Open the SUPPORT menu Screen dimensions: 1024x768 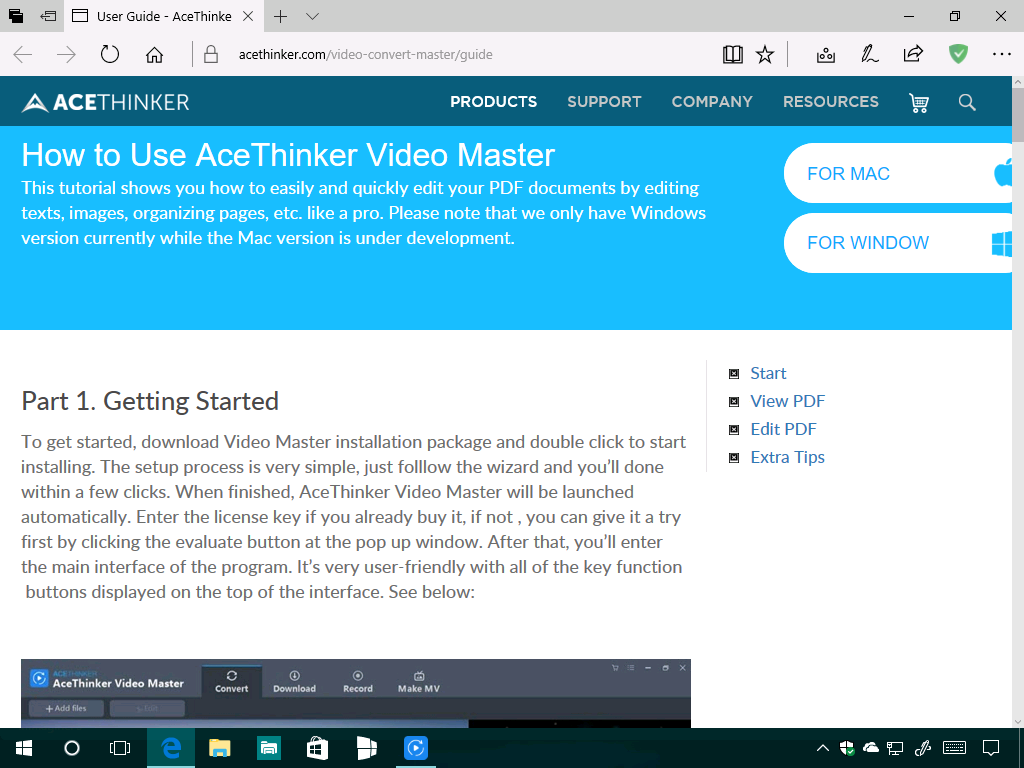click(604, 102)
